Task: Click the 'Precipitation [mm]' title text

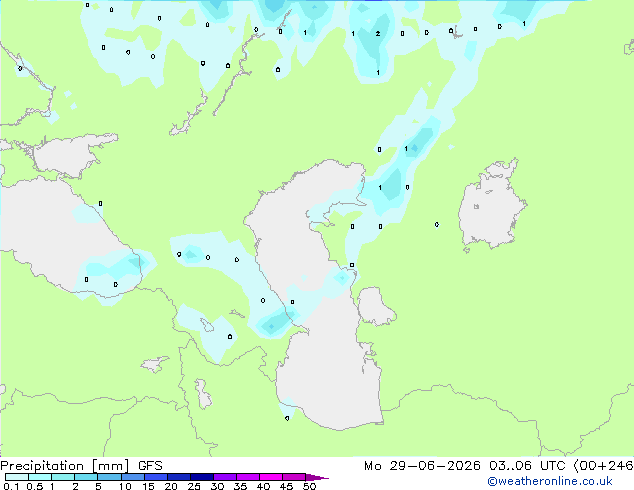Action: click(x=65, y=466)
